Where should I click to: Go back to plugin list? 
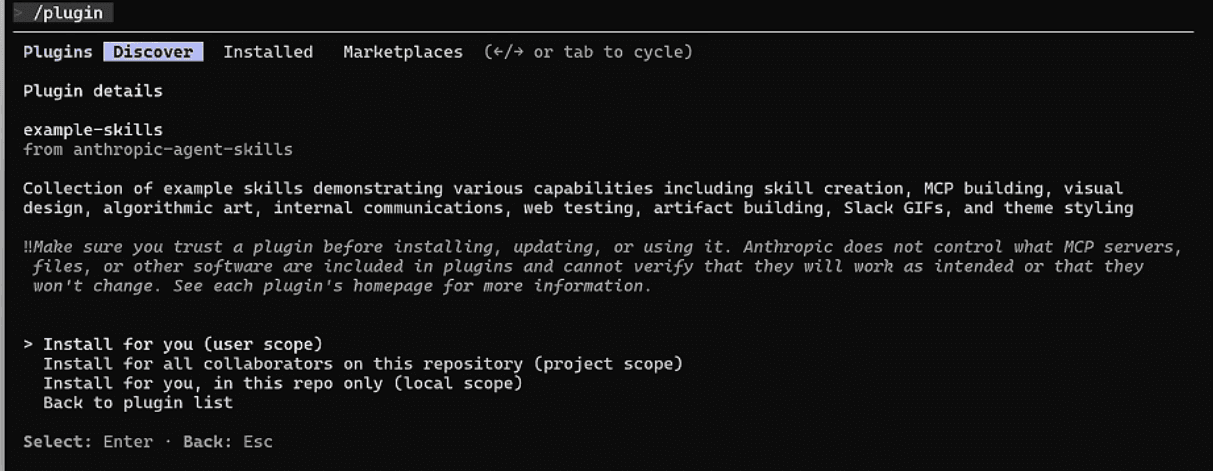tap(137, 403)
